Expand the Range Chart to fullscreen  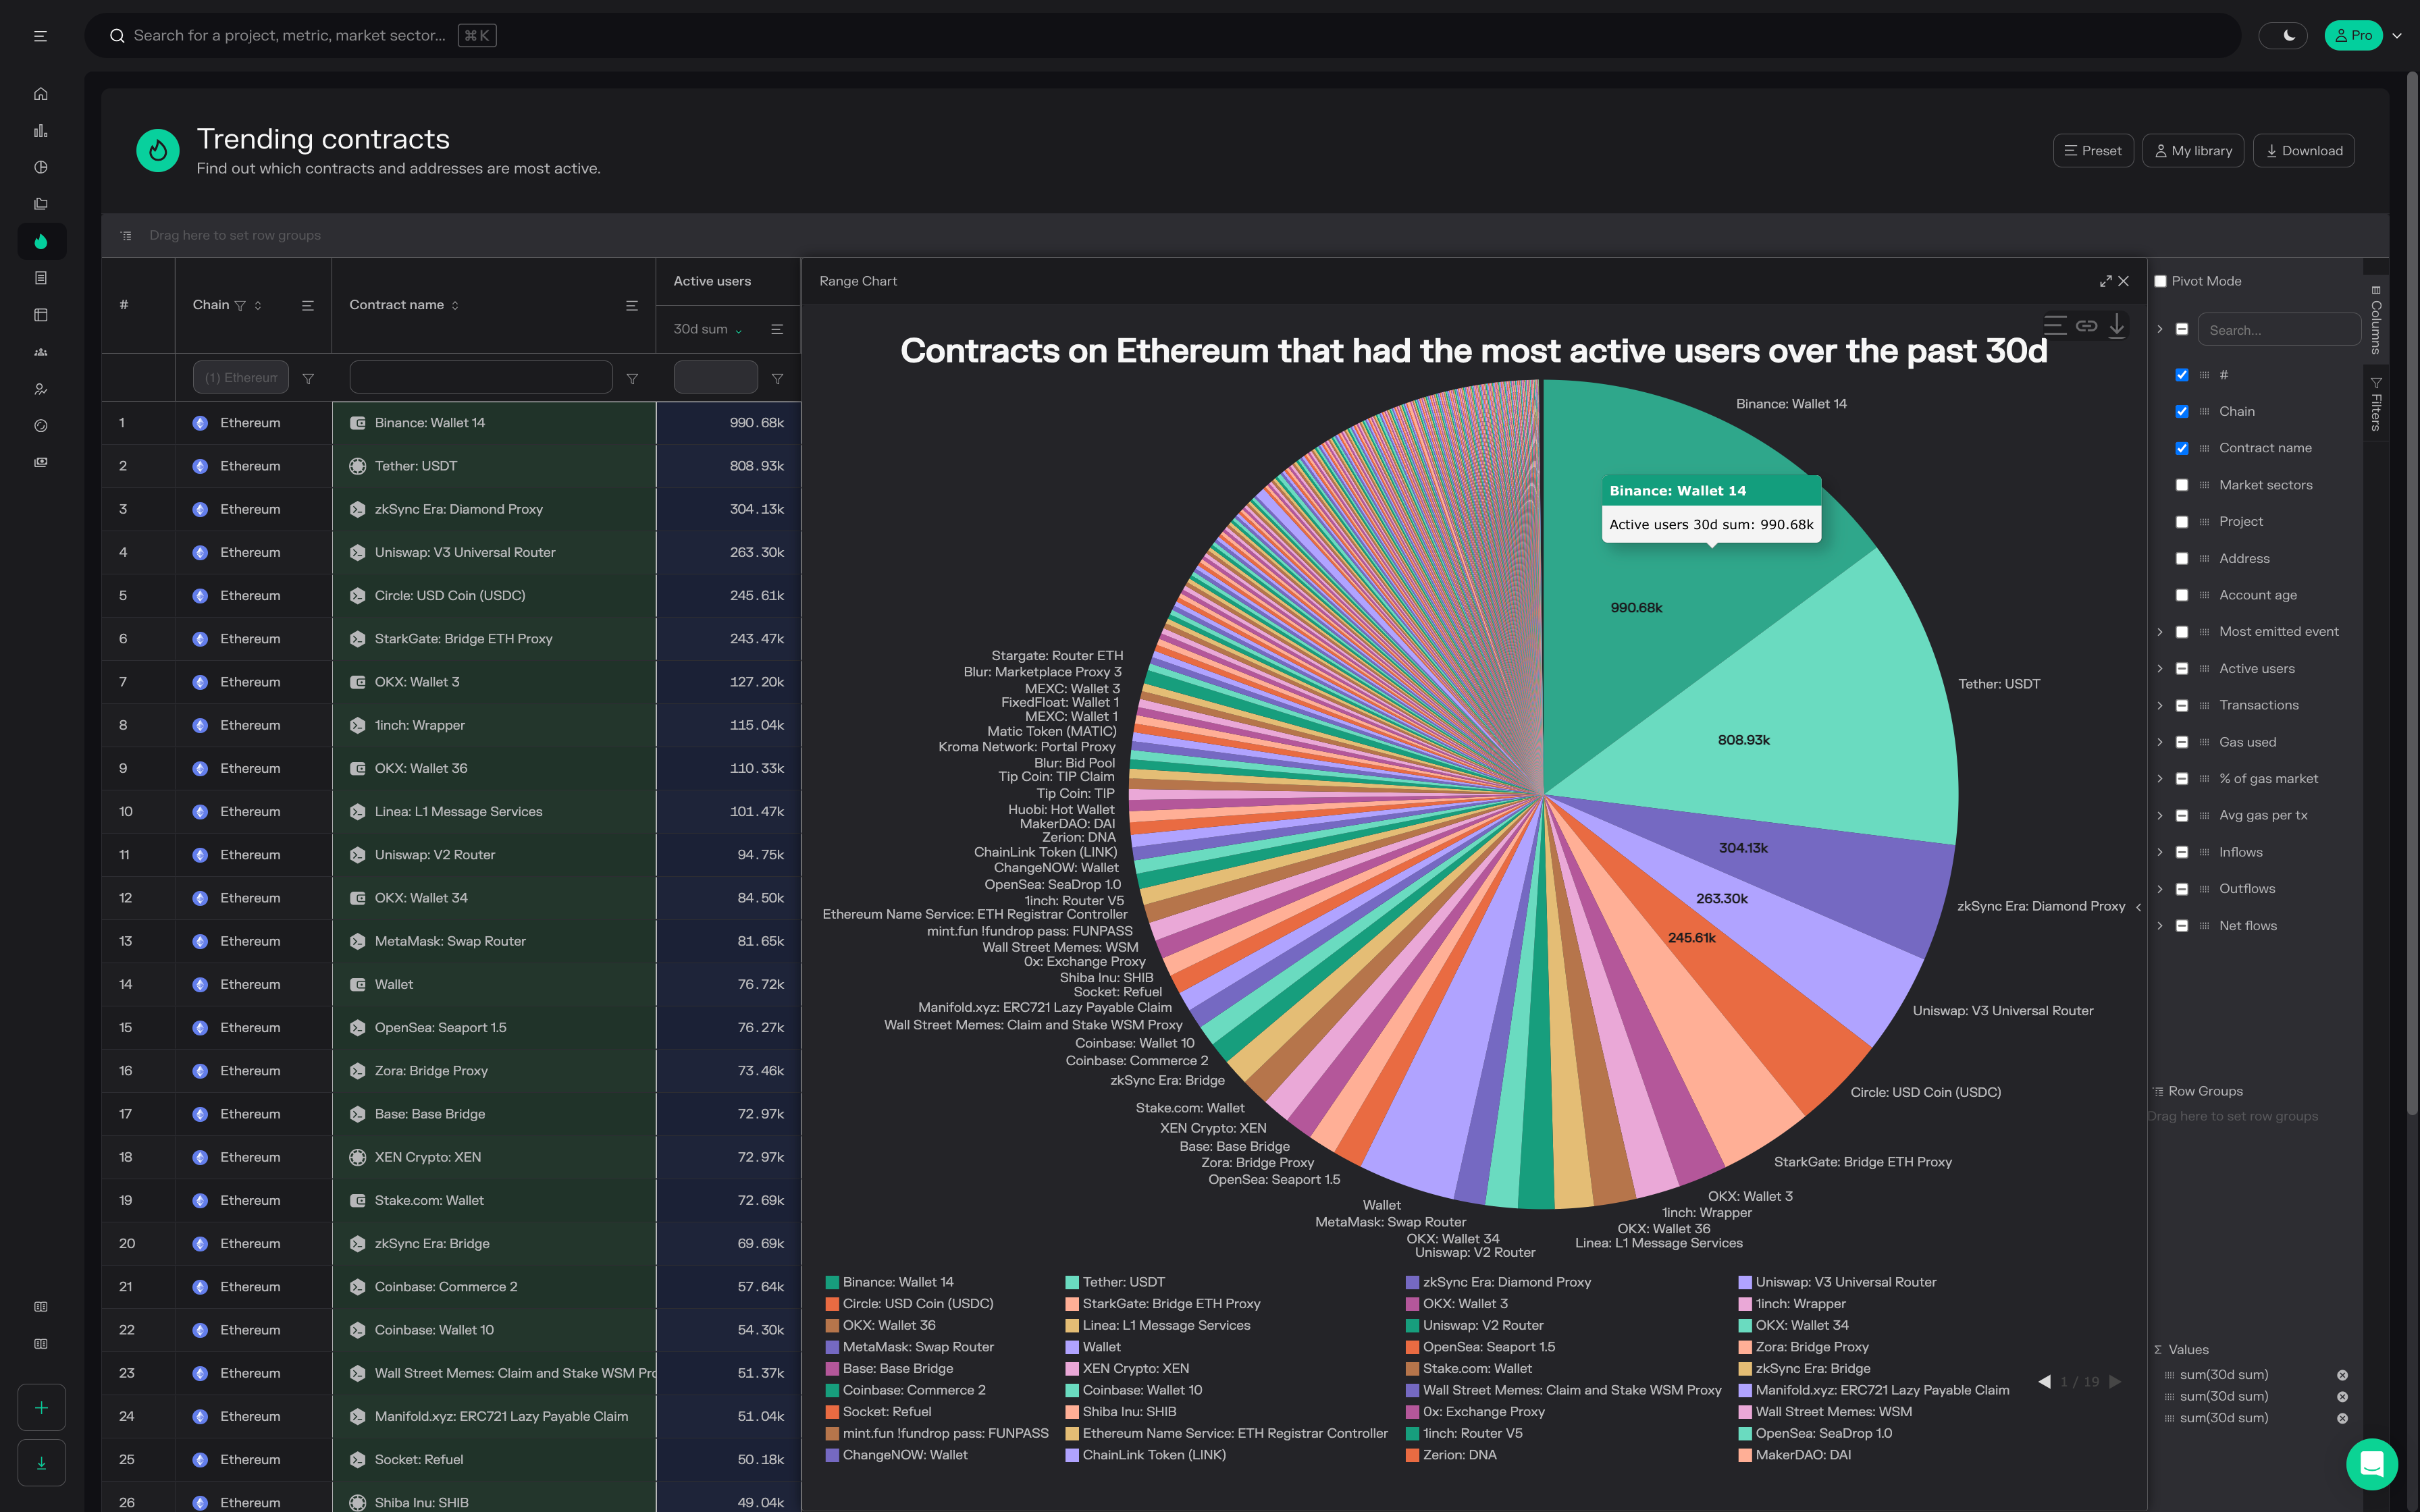tap(2106, 281)
